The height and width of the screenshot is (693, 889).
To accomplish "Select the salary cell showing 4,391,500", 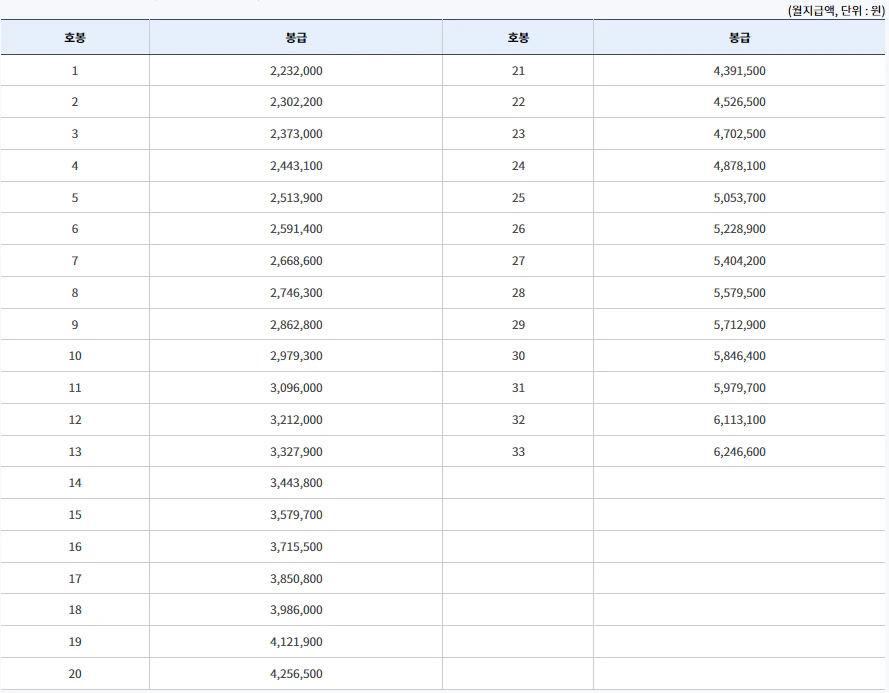I will 739,70.
